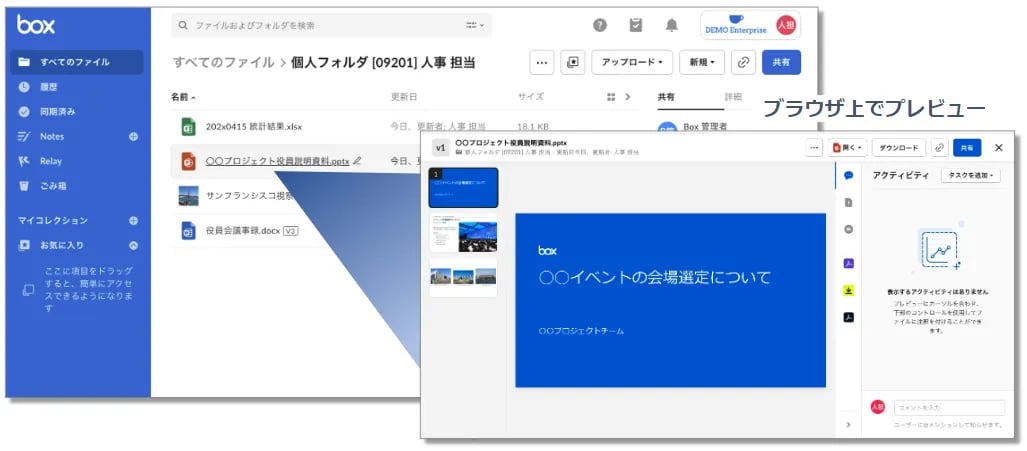Add a new collection with マイコレクション plus icon
Image resolution: width=1027 pixels, height=451 pixels.
tap(134, 221)
